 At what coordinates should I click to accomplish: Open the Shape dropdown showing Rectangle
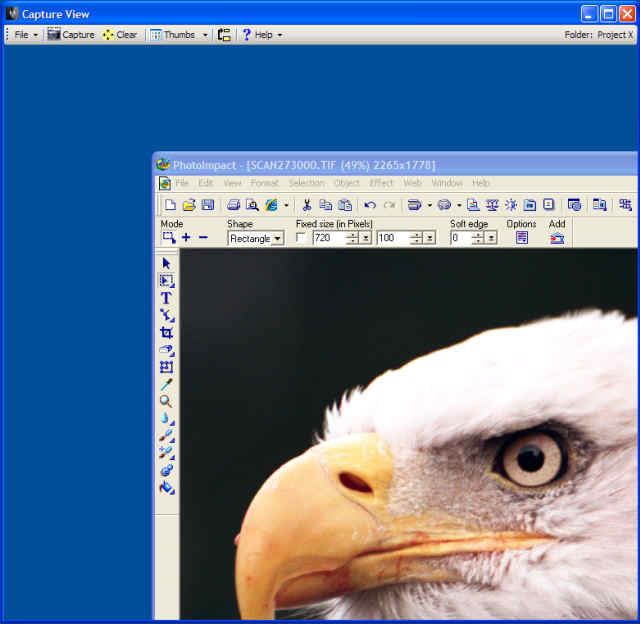click(x=256, y=238)
